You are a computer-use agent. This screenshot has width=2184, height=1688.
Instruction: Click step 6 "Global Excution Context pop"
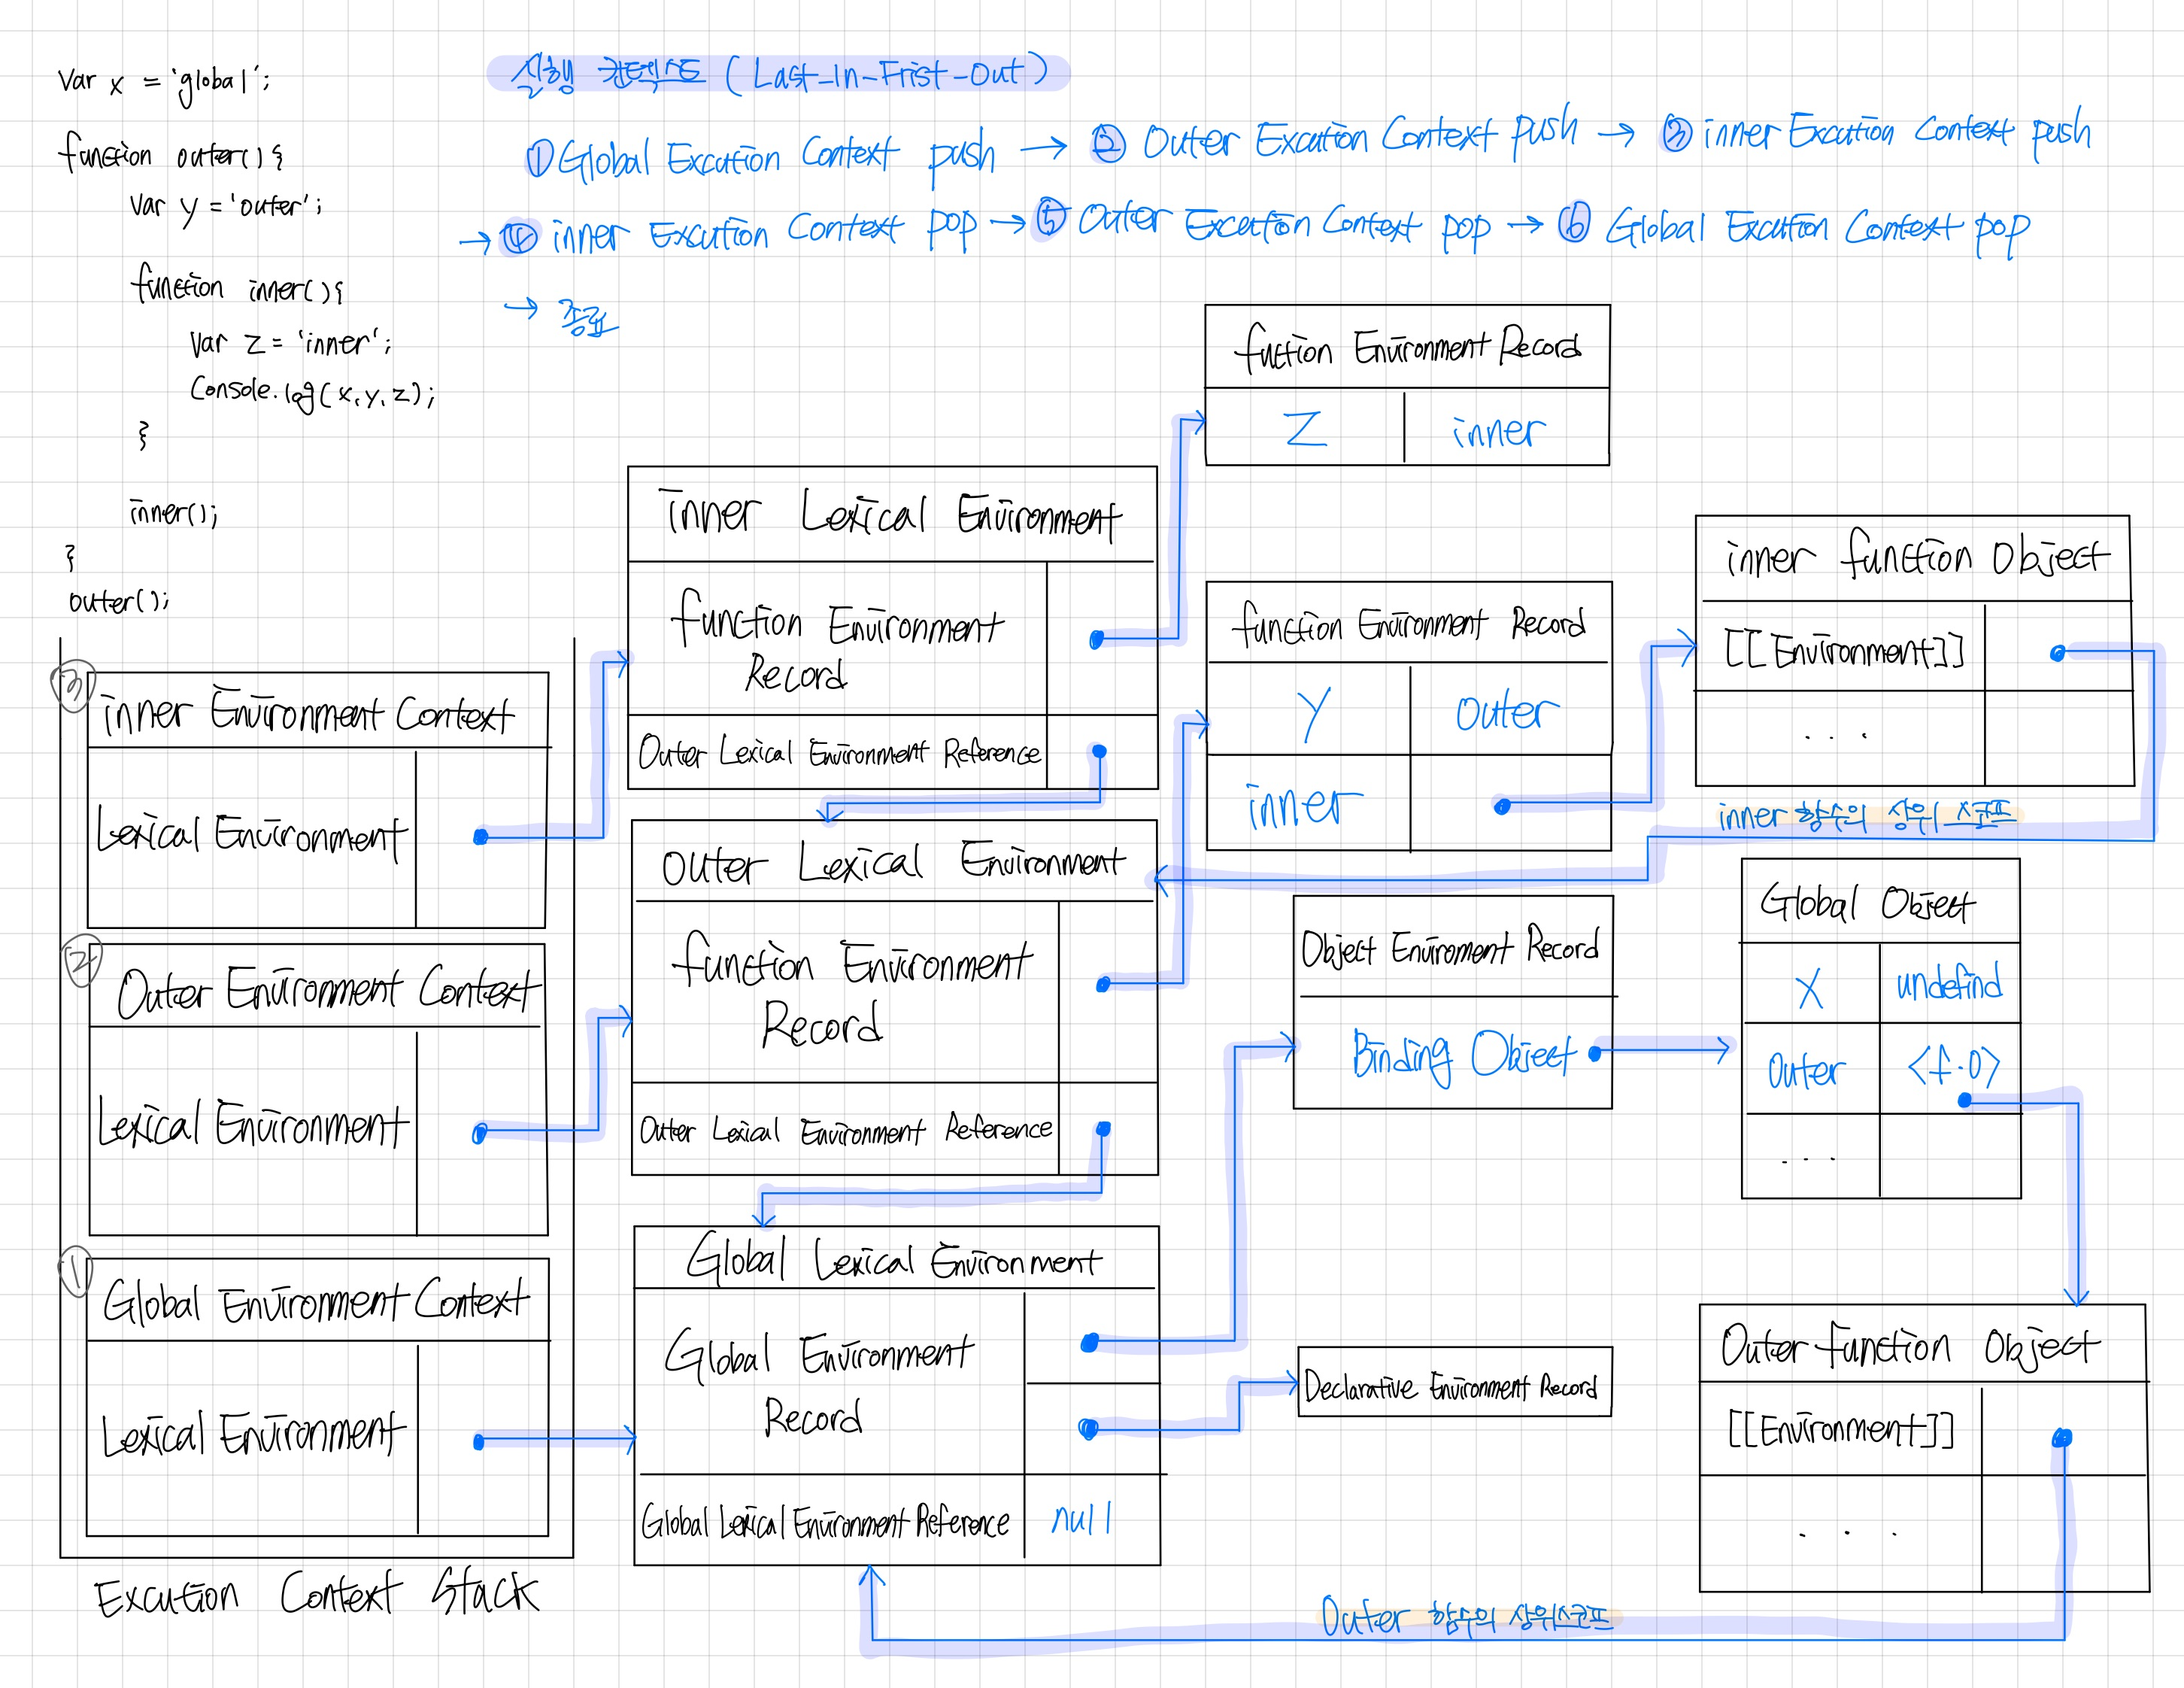pyautogui.click(x=1794, y=229)
